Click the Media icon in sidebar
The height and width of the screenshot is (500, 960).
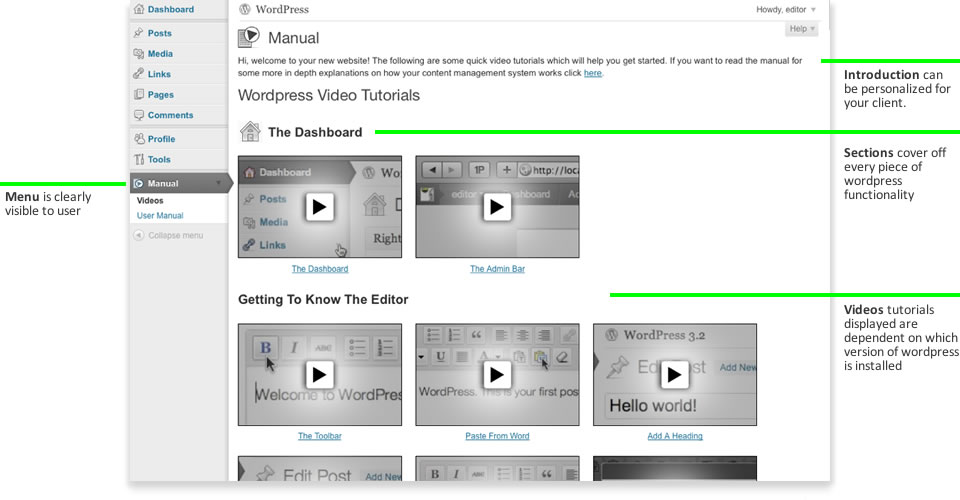point(139,54)
